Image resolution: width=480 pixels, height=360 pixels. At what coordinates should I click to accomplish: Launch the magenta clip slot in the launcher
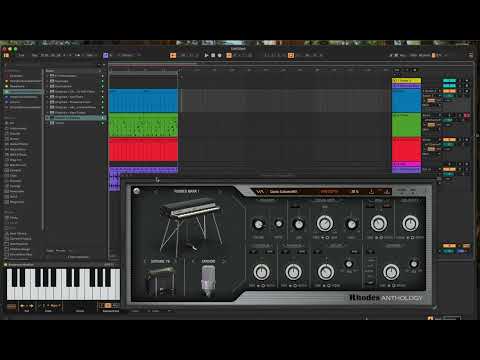[x=406, y=164]
